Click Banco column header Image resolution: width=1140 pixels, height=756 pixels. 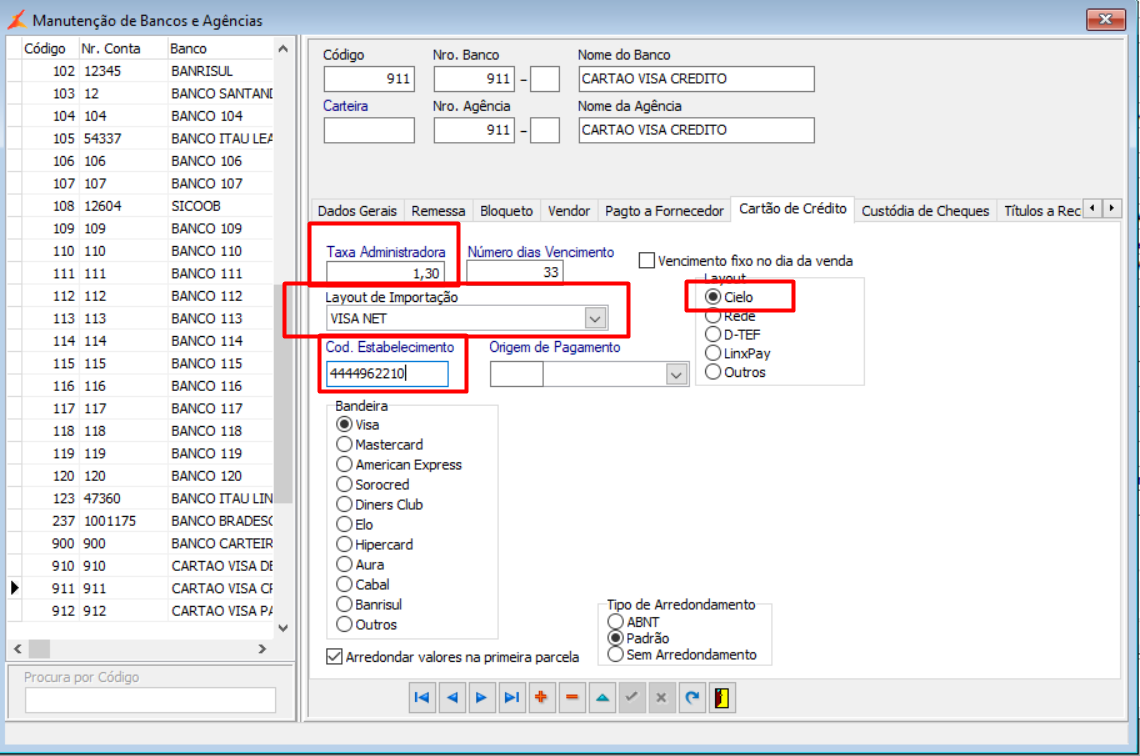click(220, 49)
